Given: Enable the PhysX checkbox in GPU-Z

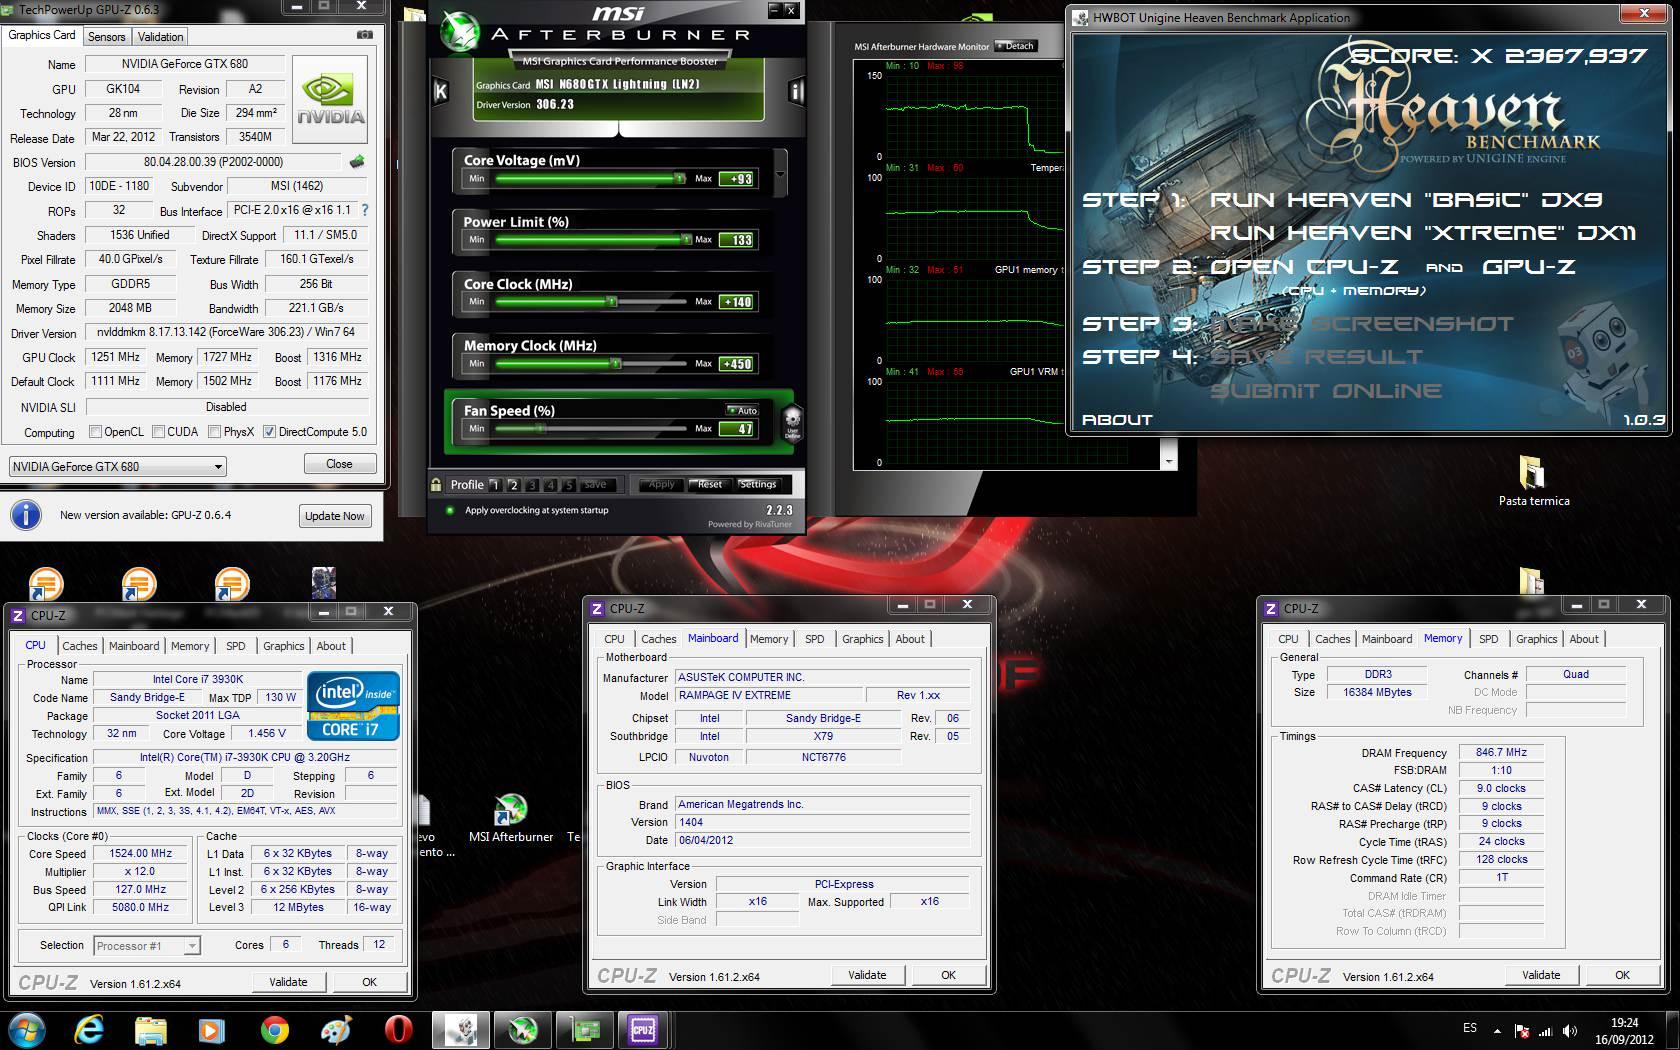Looking at the screenshot, I should (x=215, y=432).
